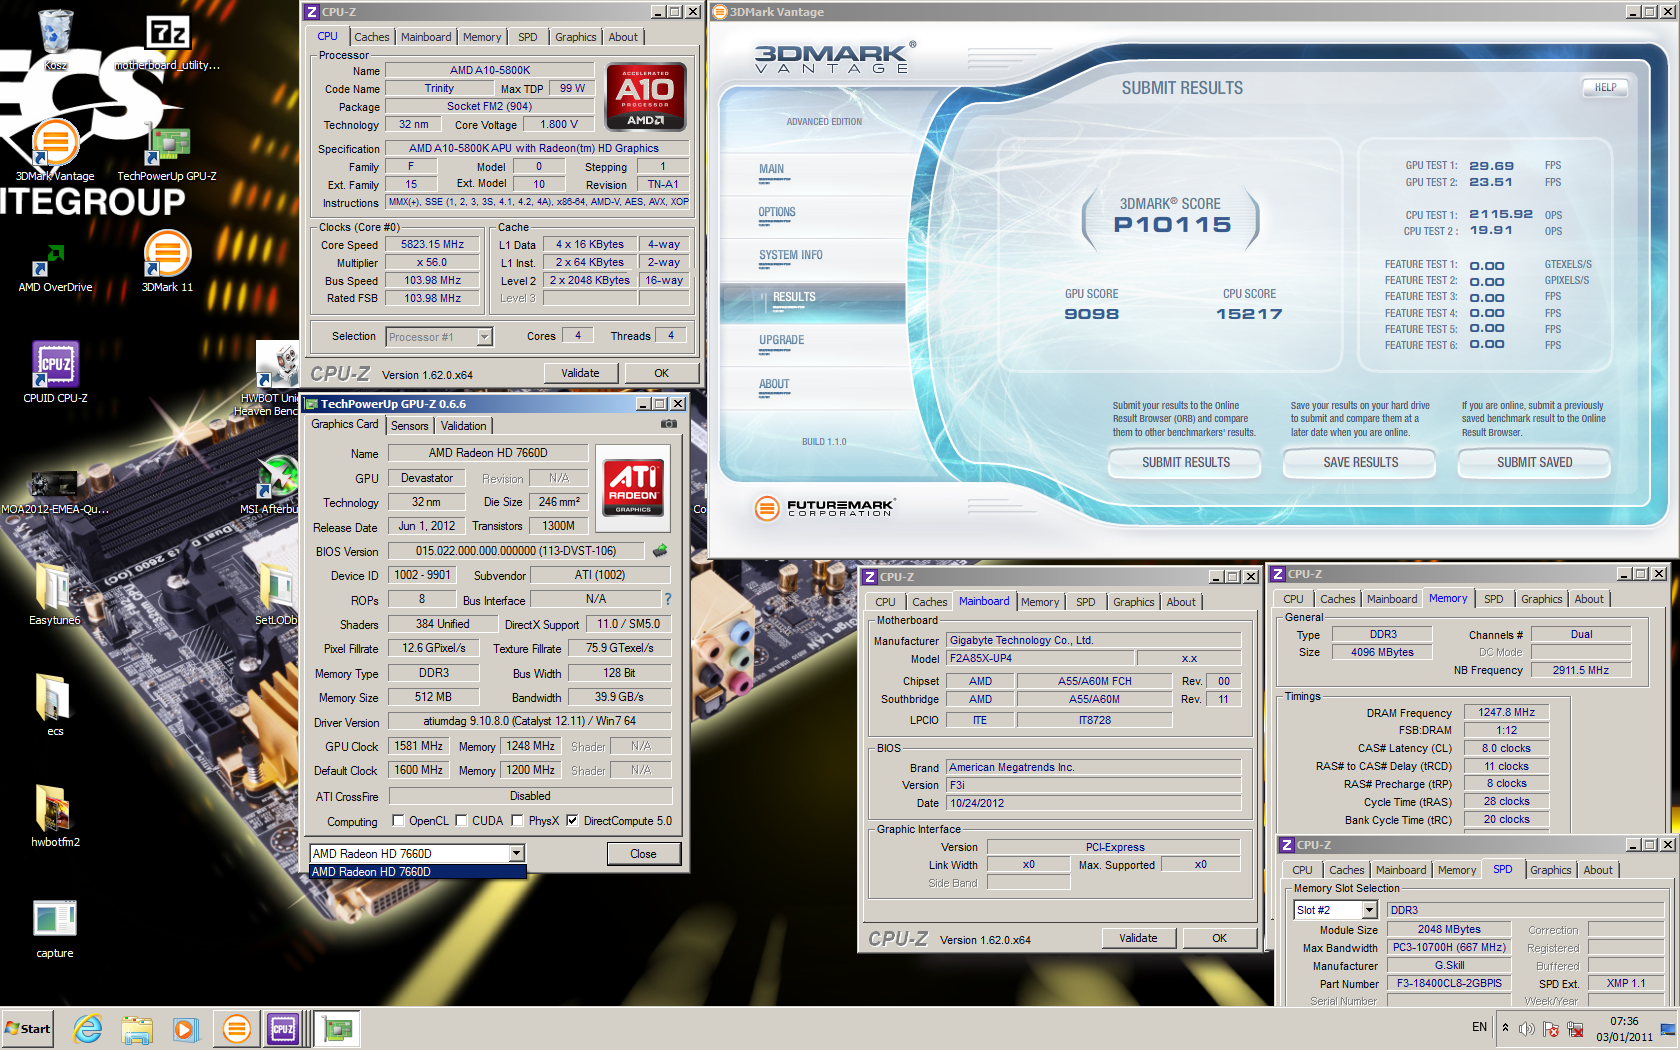Image resolution: width=1680 pixels, height=1050 pixels.
Task: Select AMD Radeon HD 7660D in dropdown list
Action: pyautogui.click(x=418, y=872)
